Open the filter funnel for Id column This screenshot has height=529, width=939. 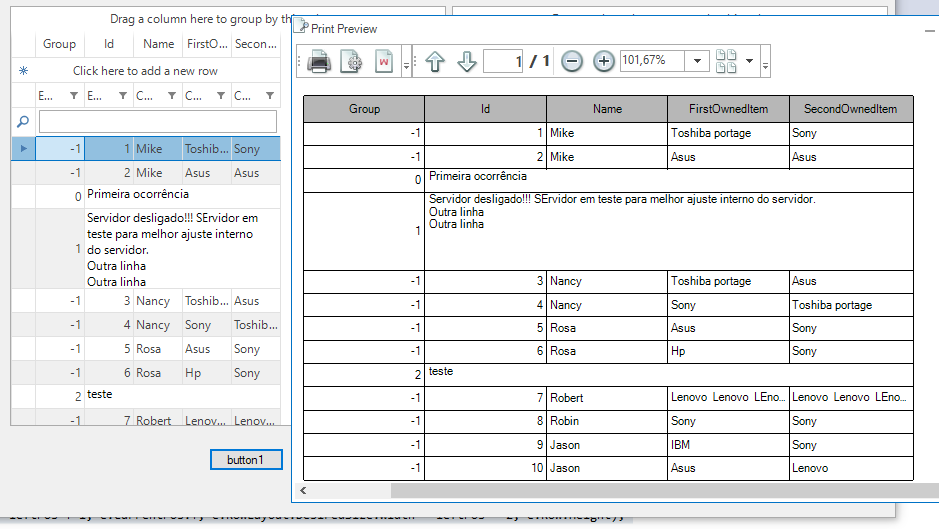tap(122, 96)
